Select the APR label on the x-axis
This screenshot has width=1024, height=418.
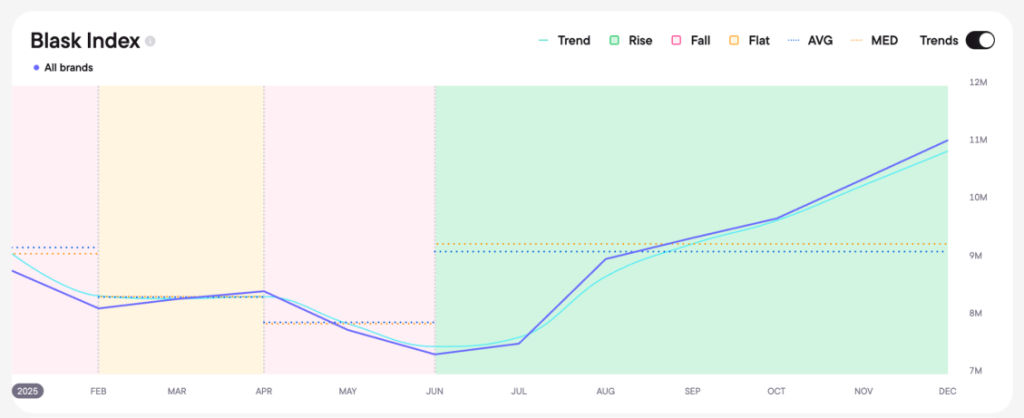click(x=264, y=391)
